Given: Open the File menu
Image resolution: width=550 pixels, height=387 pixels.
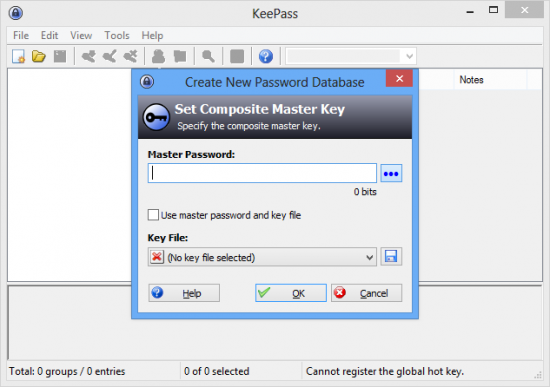Looking at the screenshot, I should point(21,35).
